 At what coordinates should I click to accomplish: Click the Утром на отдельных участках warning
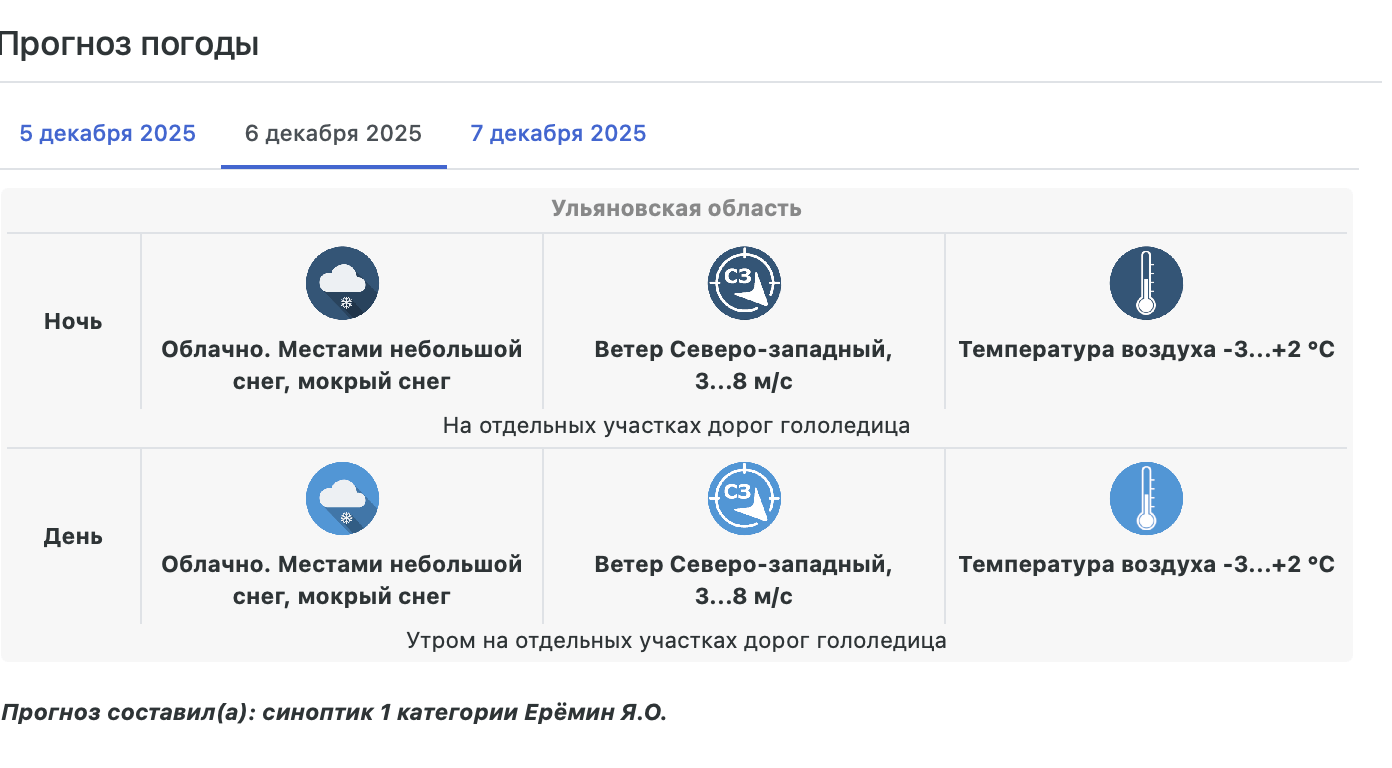pyautogui.click(x=676, y=641)
